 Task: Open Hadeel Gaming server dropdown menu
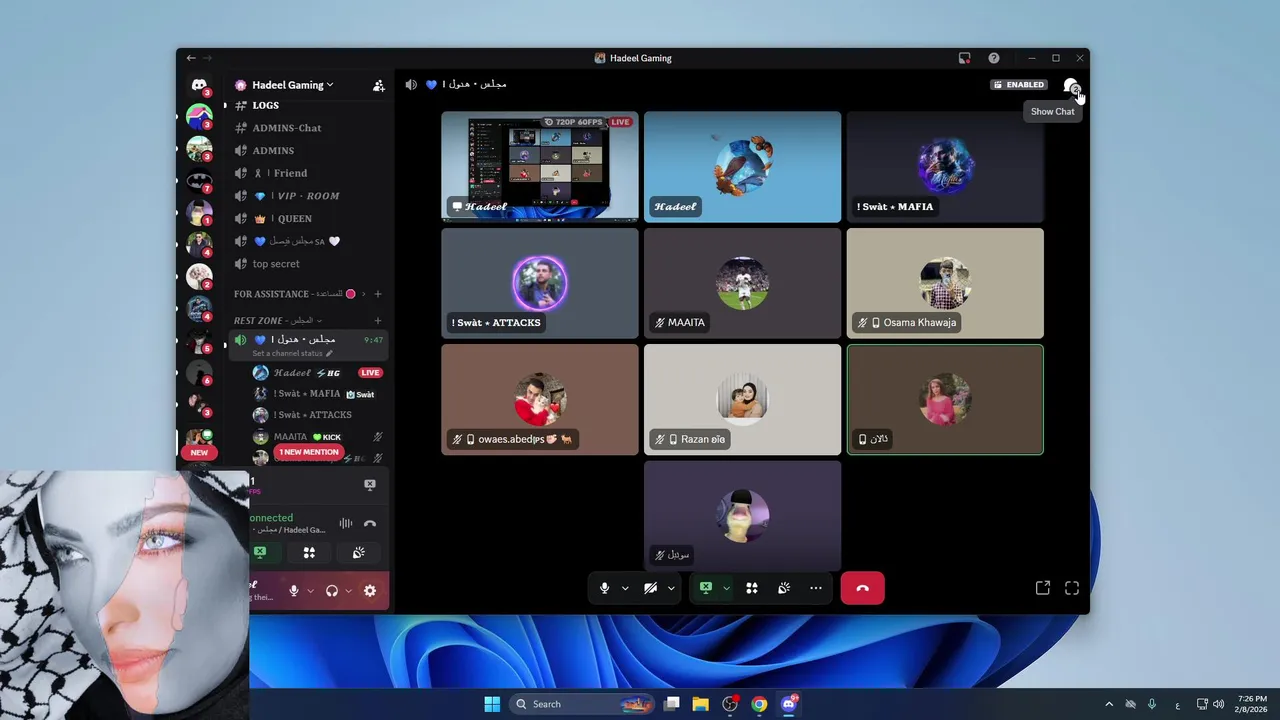coord(293,85)
